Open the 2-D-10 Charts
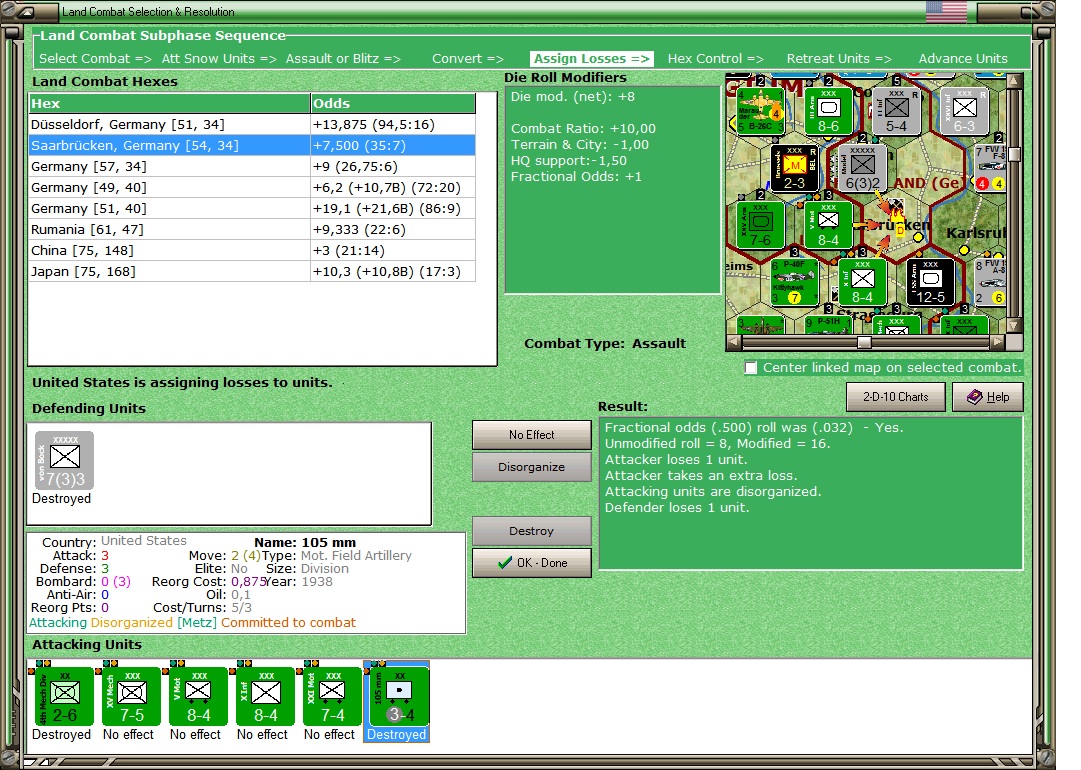Screen dimensions: 1081x770 pos(896,397)
